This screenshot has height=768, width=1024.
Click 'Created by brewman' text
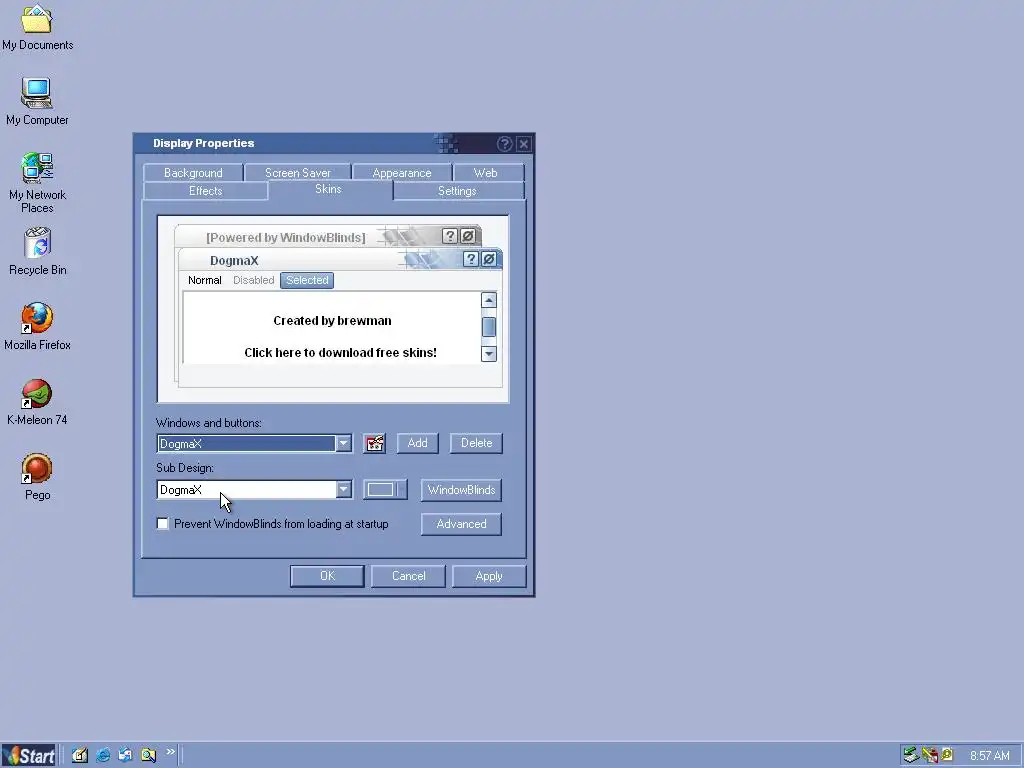click(332, 321)
